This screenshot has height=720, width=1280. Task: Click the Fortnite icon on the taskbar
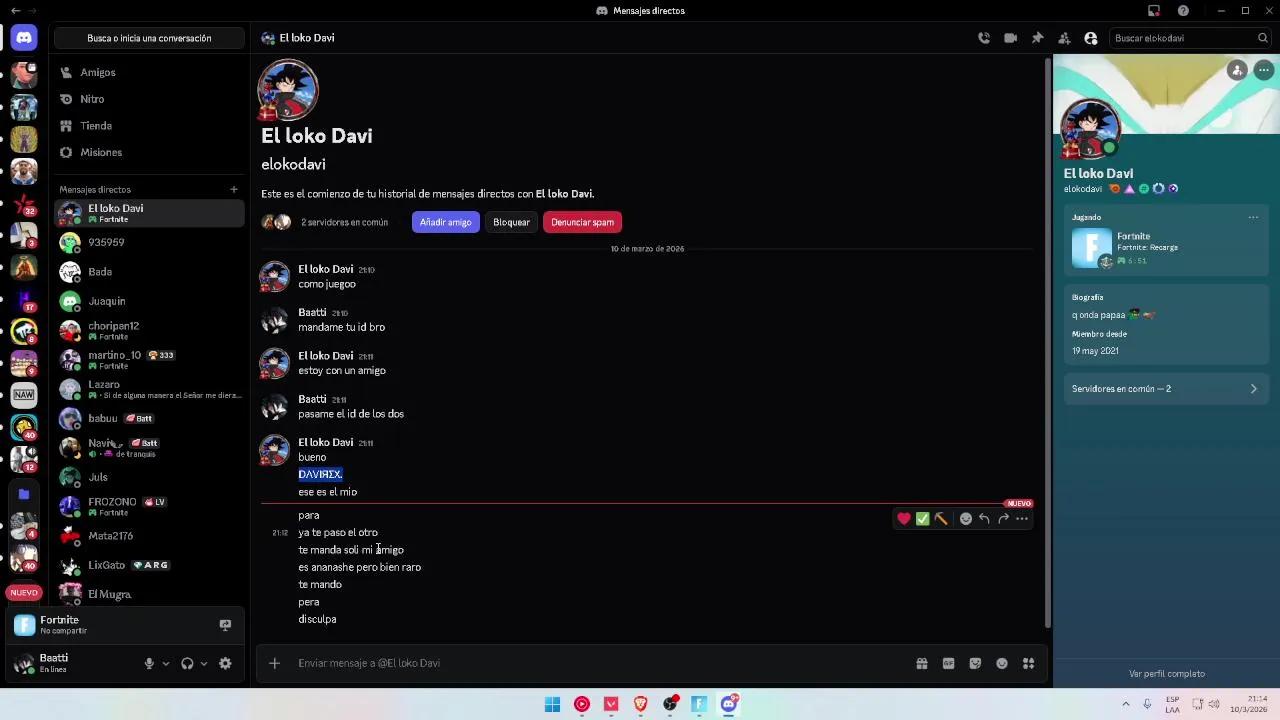[699, 705]
